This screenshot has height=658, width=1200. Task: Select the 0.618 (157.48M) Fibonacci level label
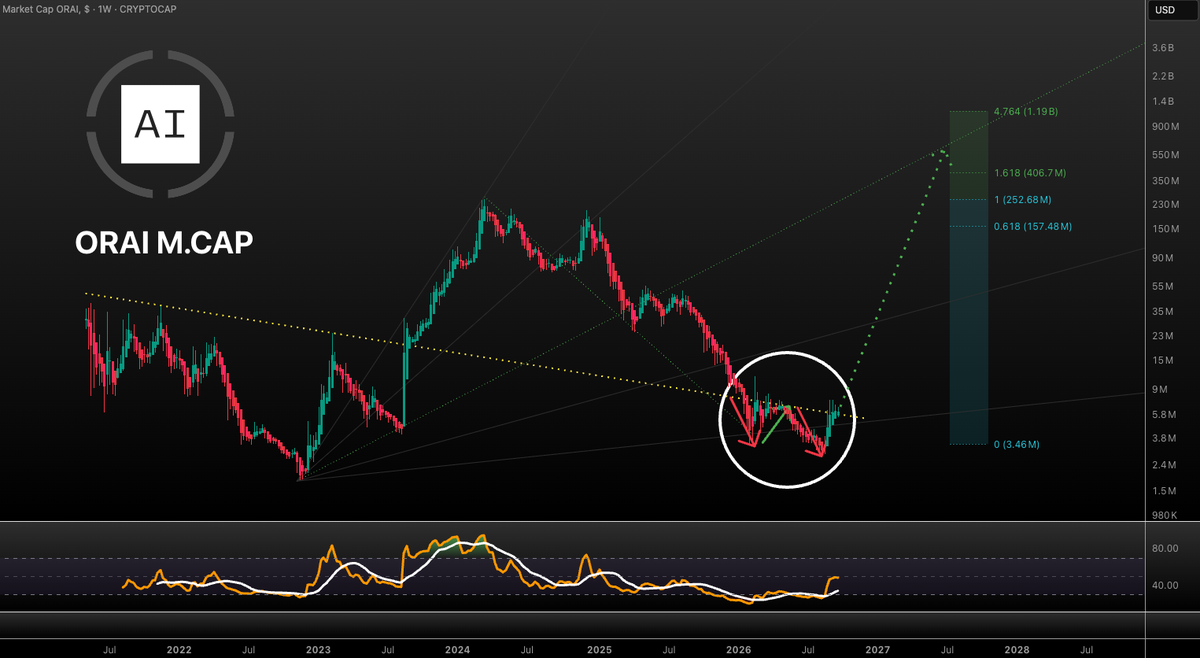[1033, 226]
